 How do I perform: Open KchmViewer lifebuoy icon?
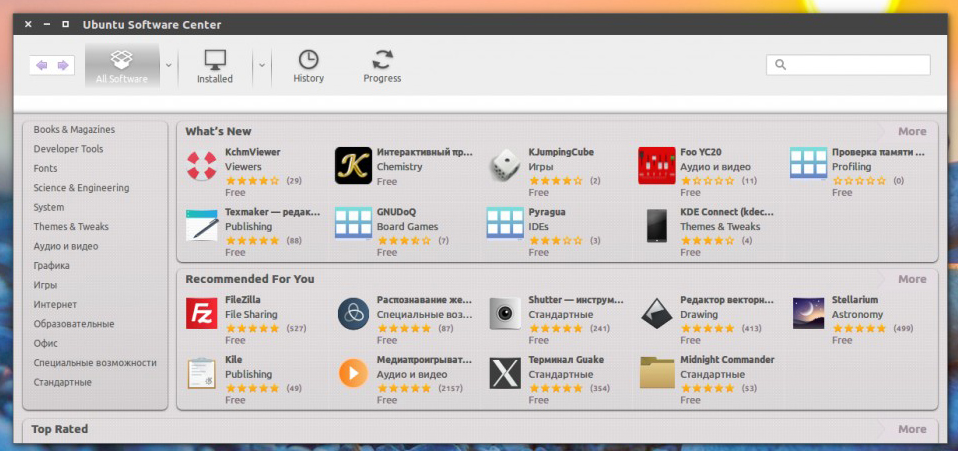coord(202,166)
